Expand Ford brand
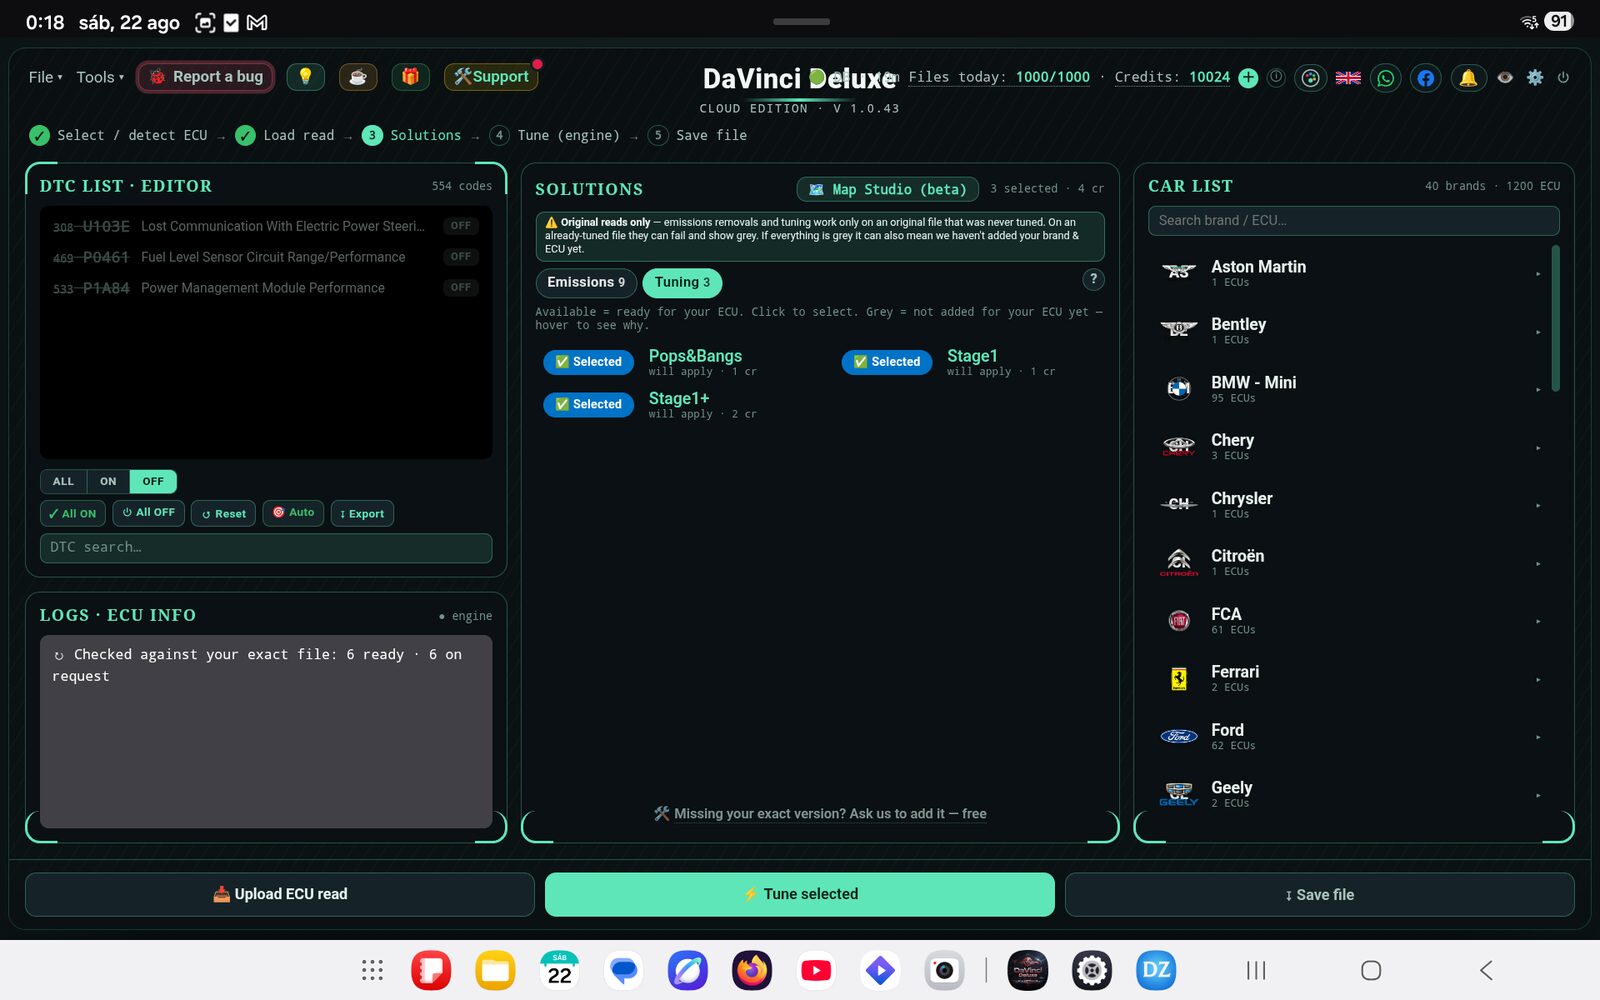 (1352, 737)
